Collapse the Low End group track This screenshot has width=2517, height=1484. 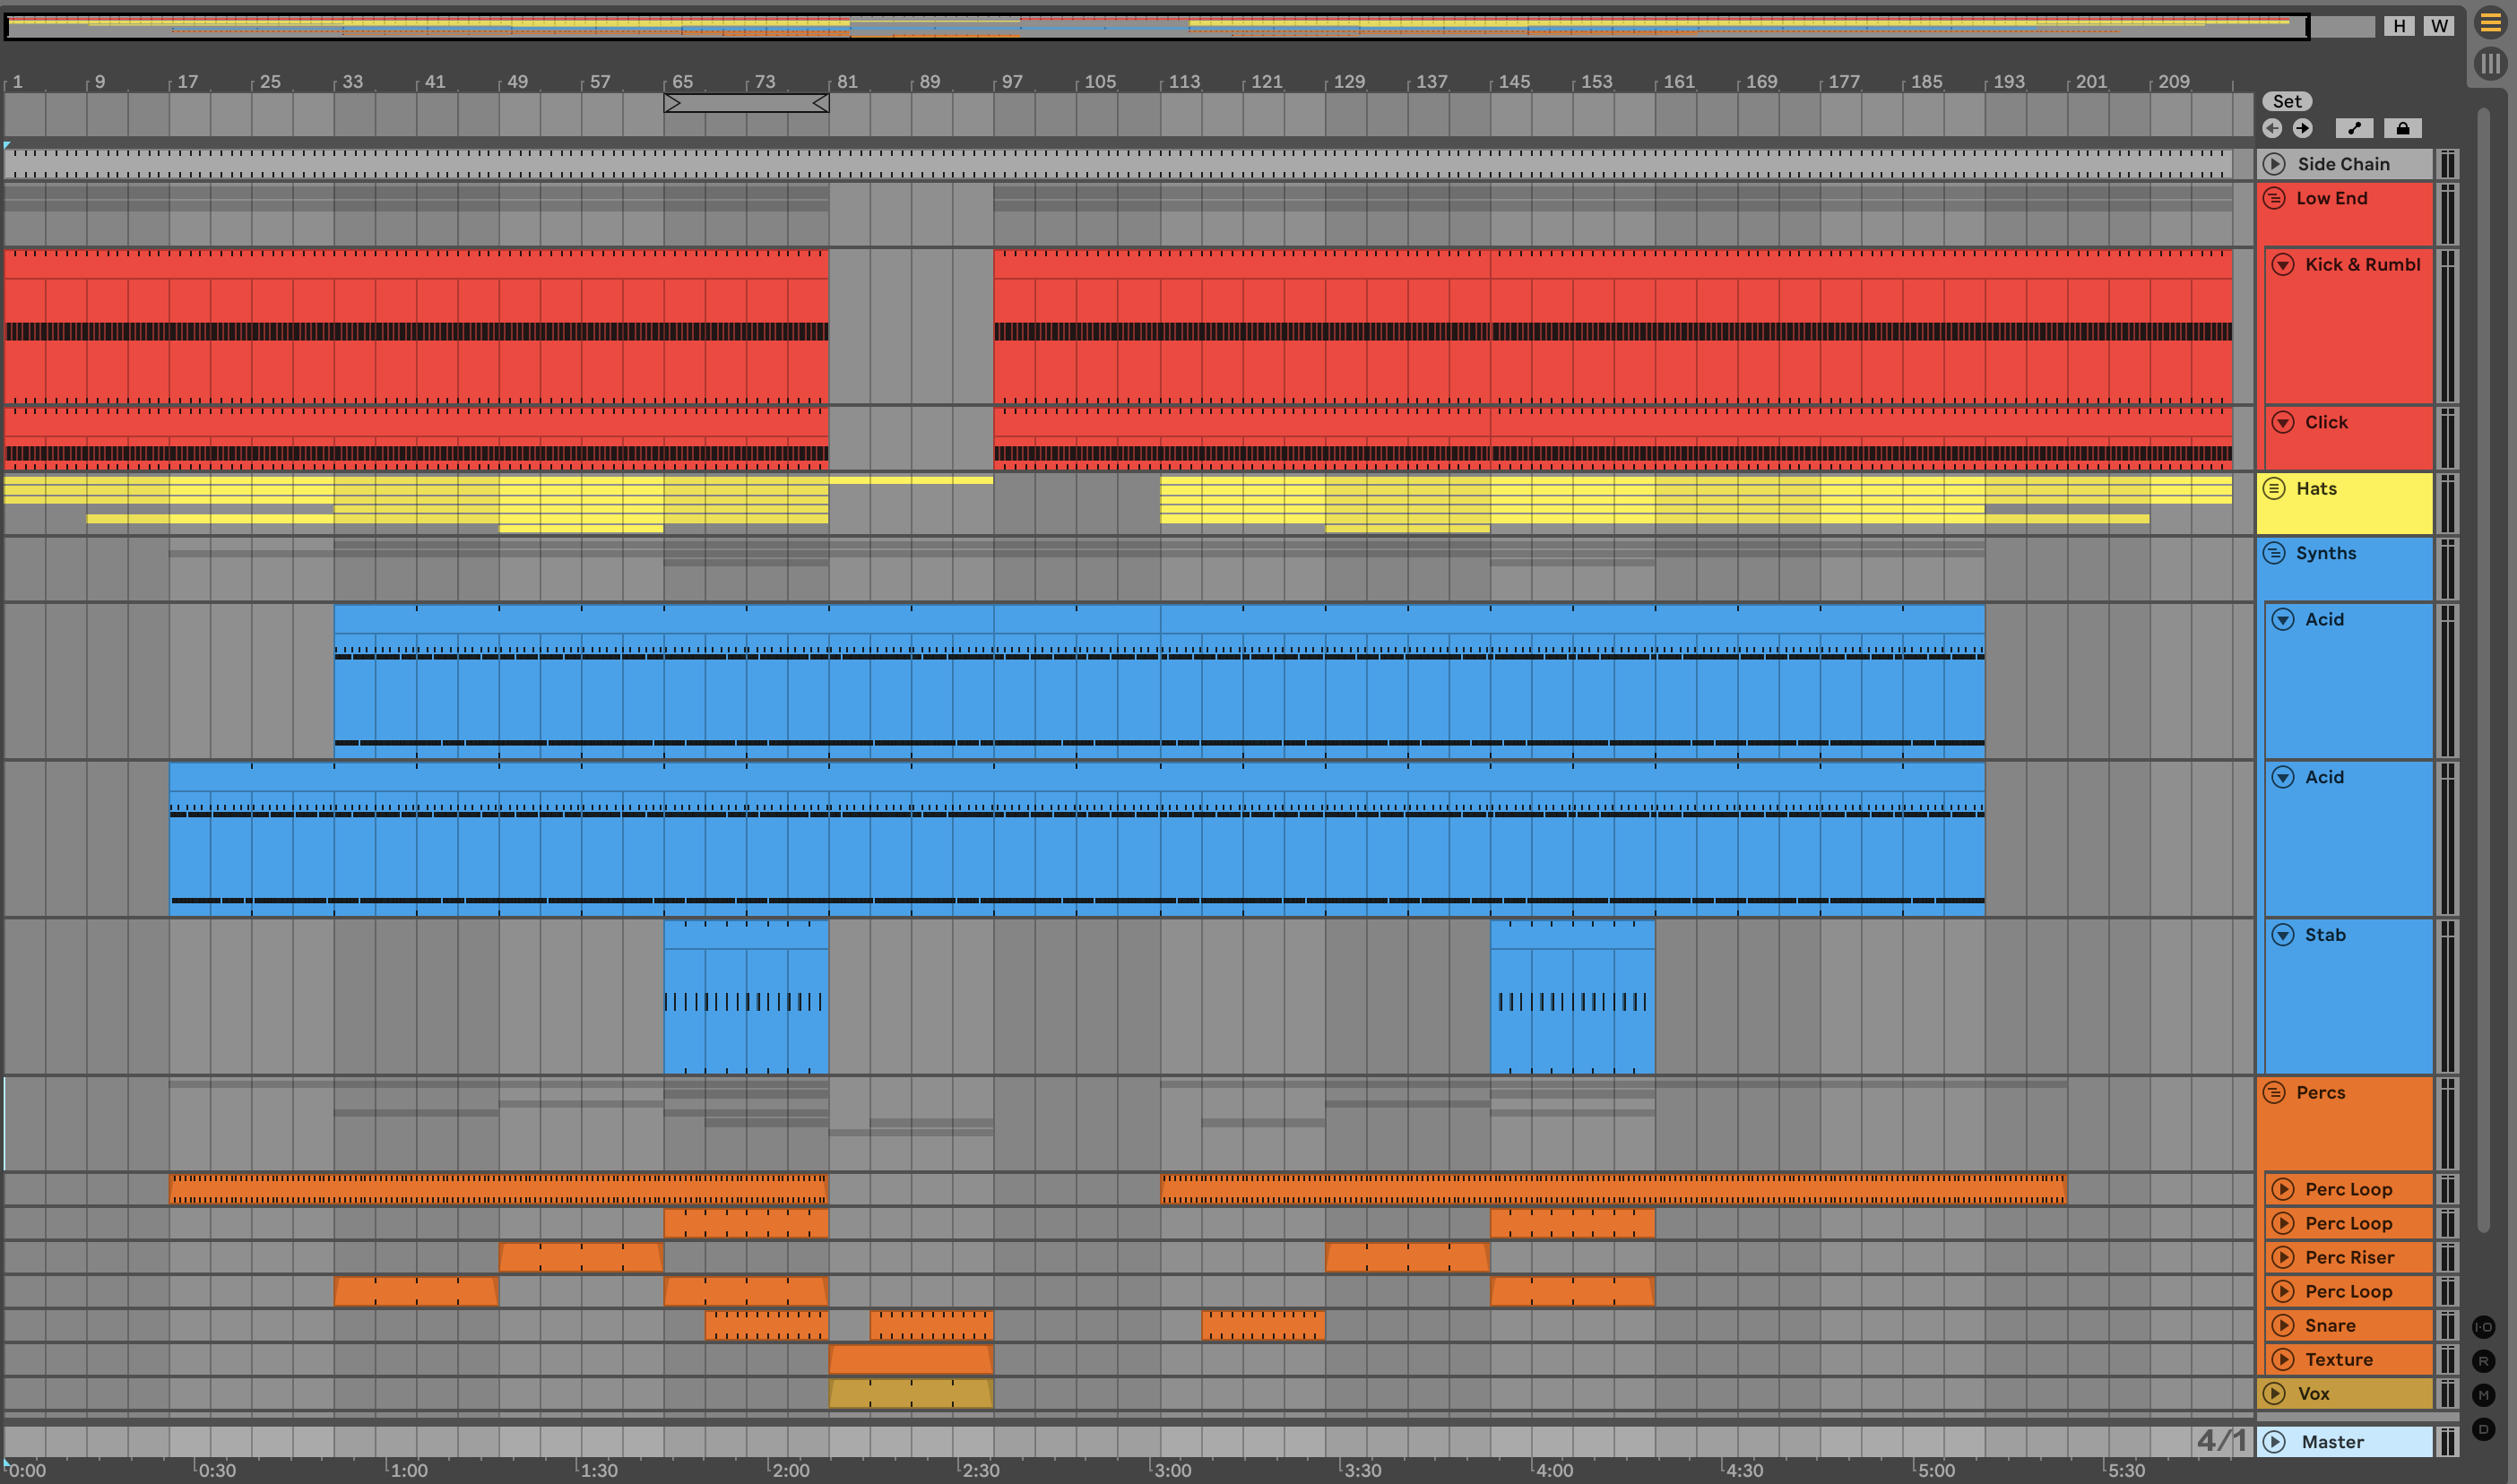2274,198
